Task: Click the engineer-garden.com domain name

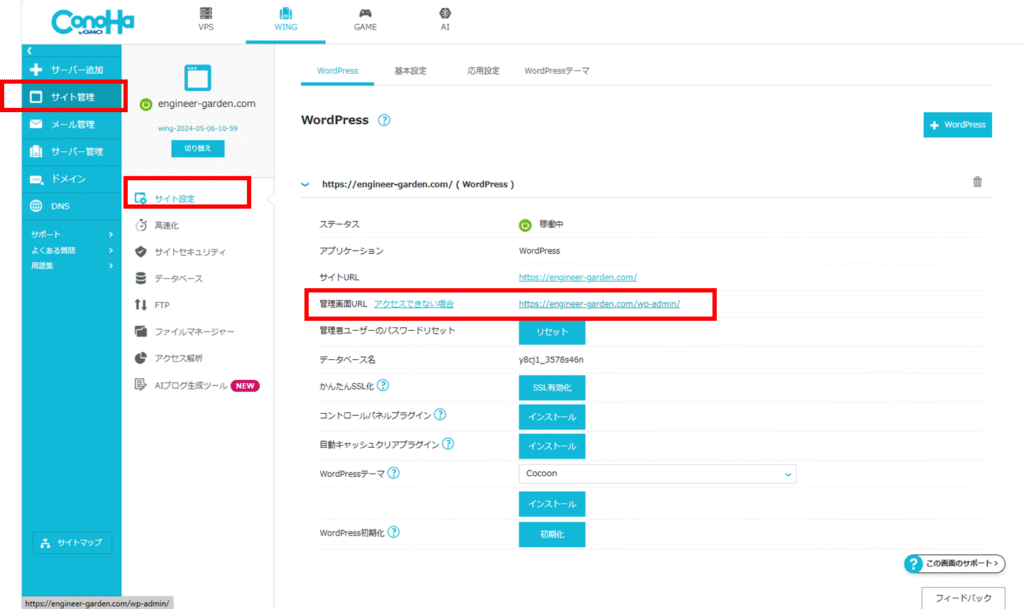Action: [x=206, y=104]
